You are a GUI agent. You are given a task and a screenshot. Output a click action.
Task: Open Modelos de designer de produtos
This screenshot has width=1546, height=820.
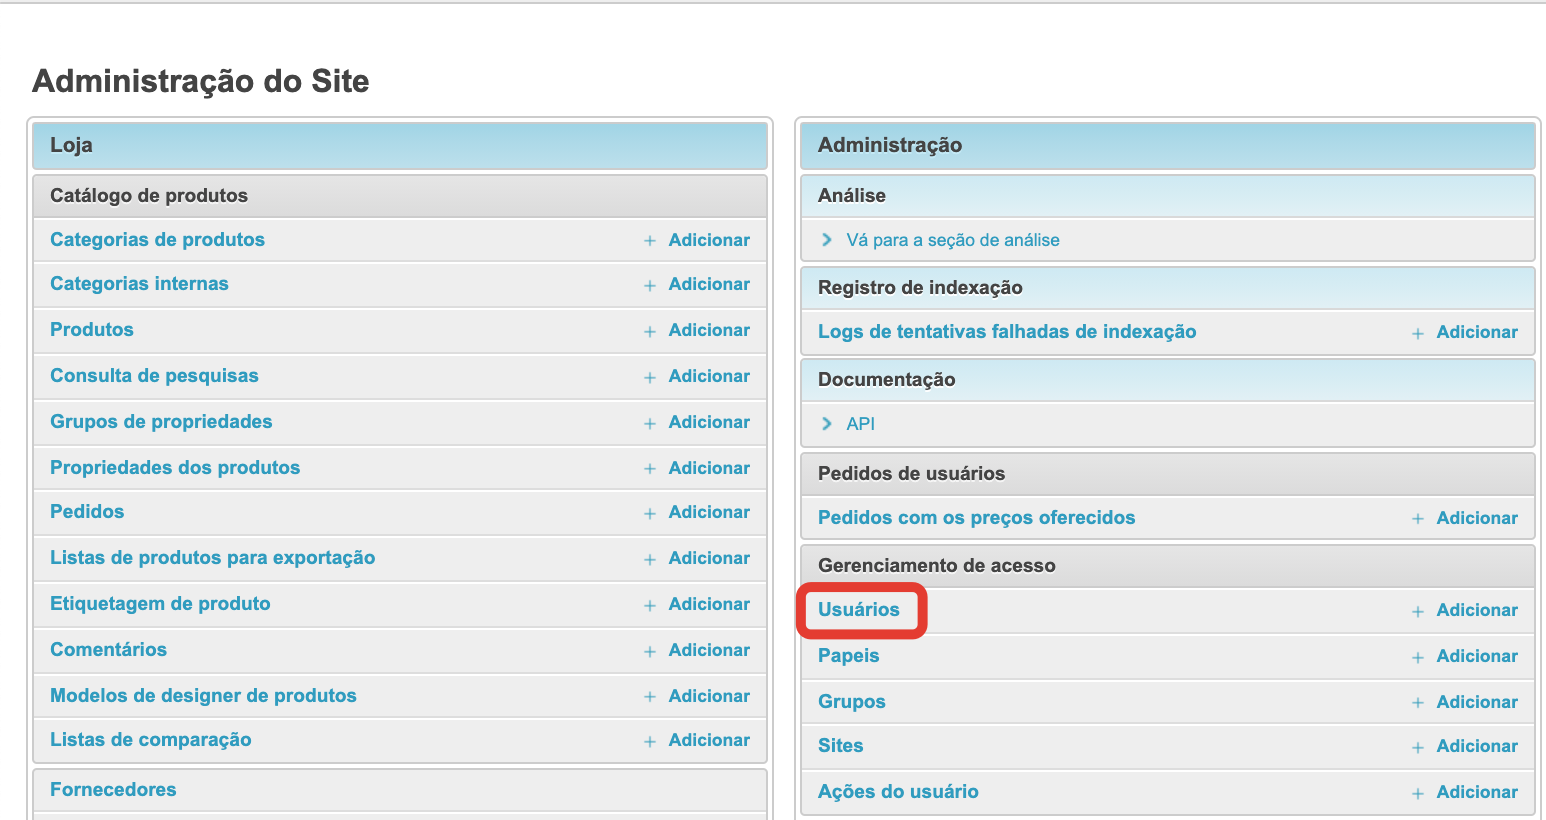(203, 696)
